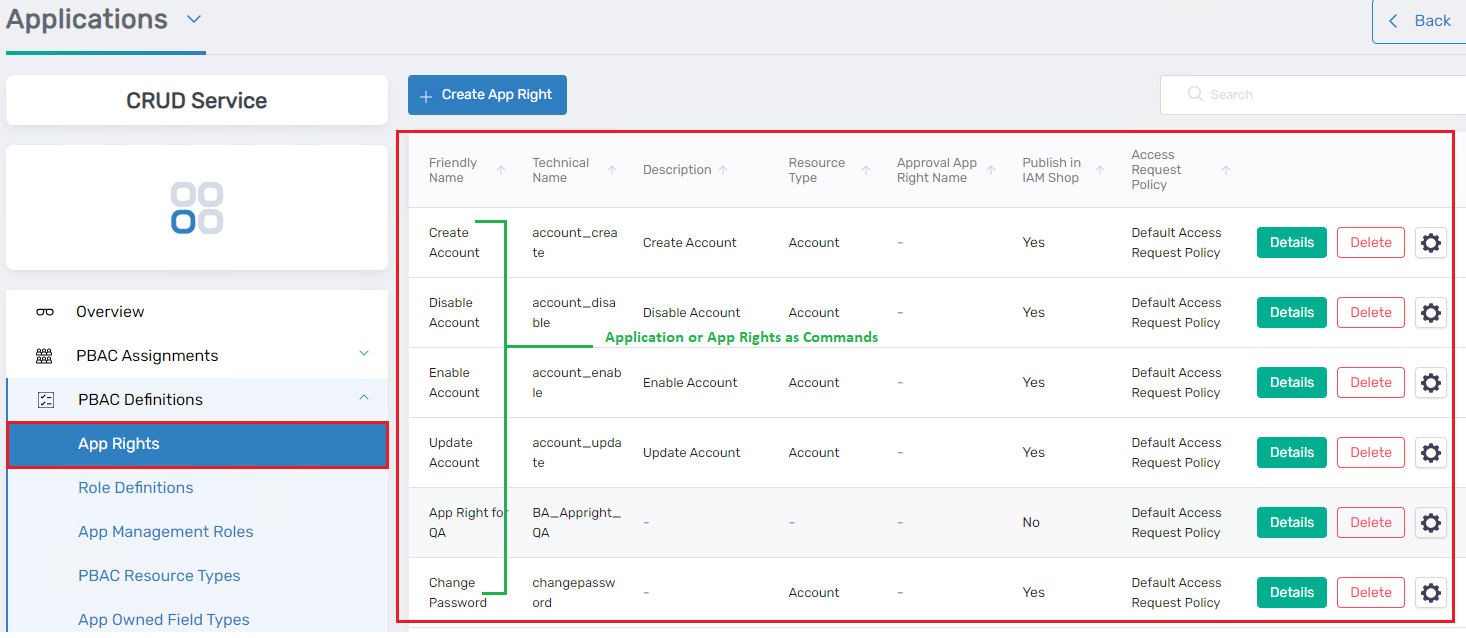Open App Owned Field Types in sidebar
Viewport: 1466px width, 638px height.
tap(164, 620)
